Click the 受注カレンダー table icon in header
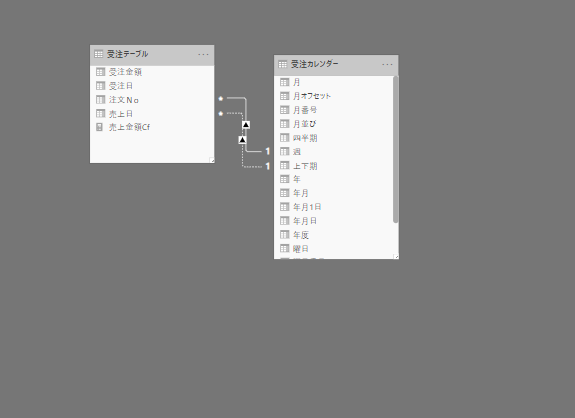 coord(282,64)
